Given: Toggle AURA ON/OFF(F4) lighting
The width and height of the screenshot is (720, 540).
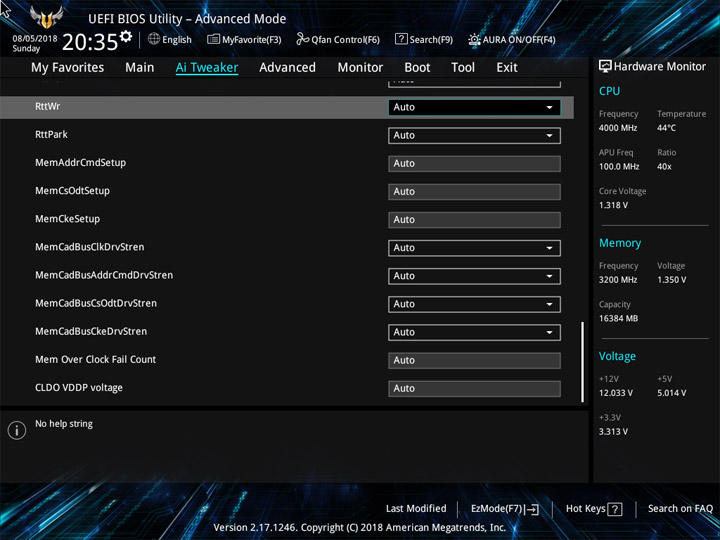Looking at the screenshot, I should [512, 39].
